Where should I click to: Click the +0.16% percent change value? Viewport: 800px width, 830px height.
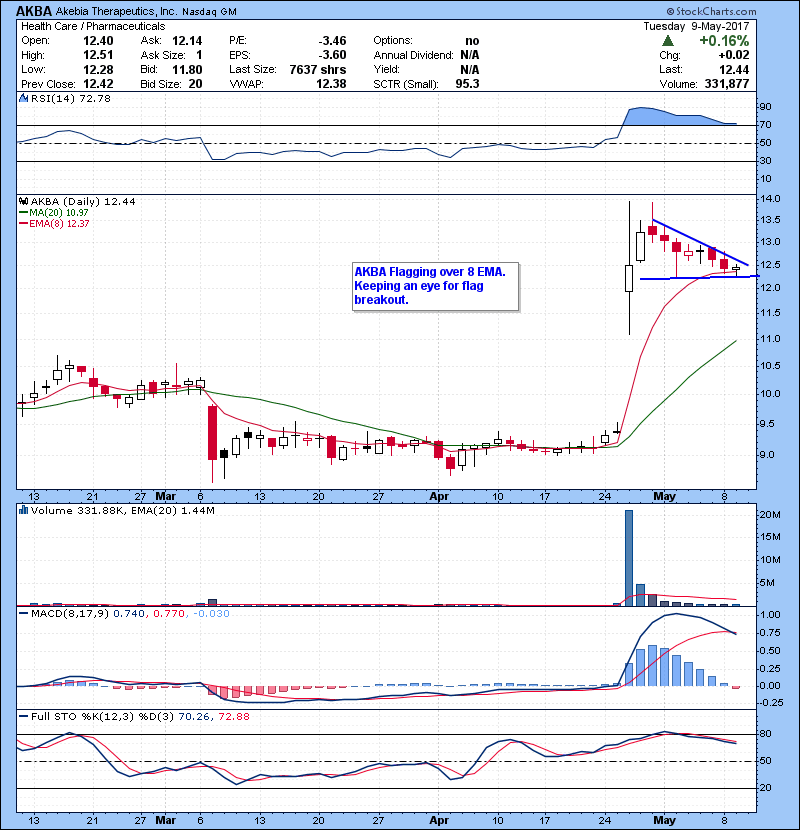(724, 41)
